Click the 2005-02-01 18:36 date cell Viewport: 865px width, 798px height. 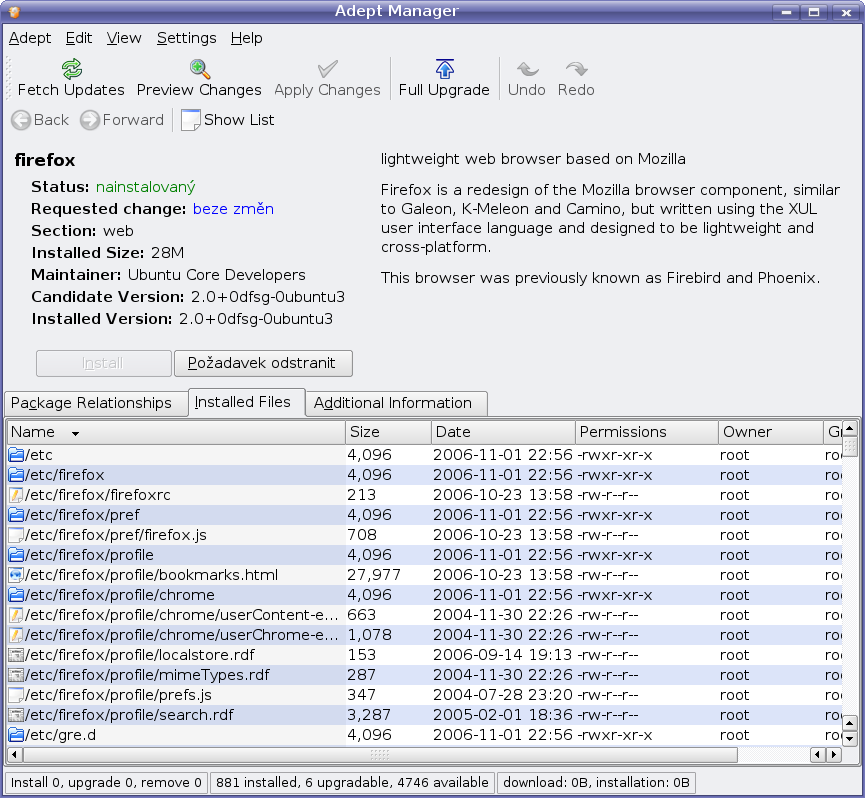click(503, 715)
